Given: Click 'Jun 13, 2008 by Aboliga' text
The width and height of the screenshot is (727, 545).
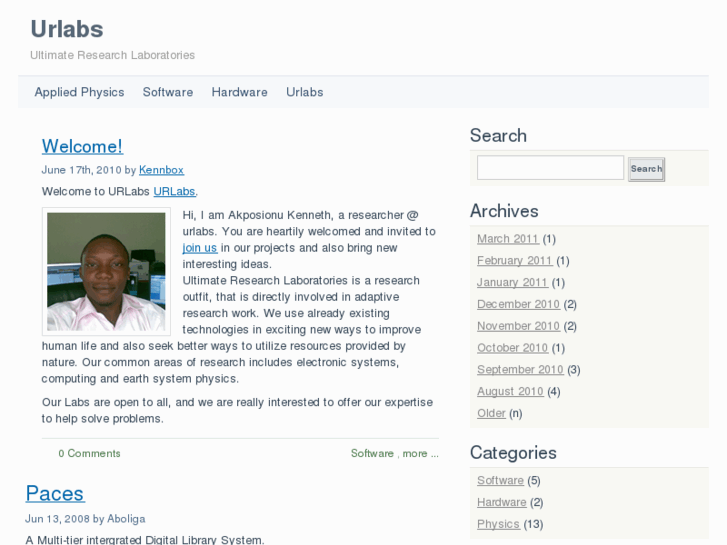Looking at the screenshot, I should [85, 519].
